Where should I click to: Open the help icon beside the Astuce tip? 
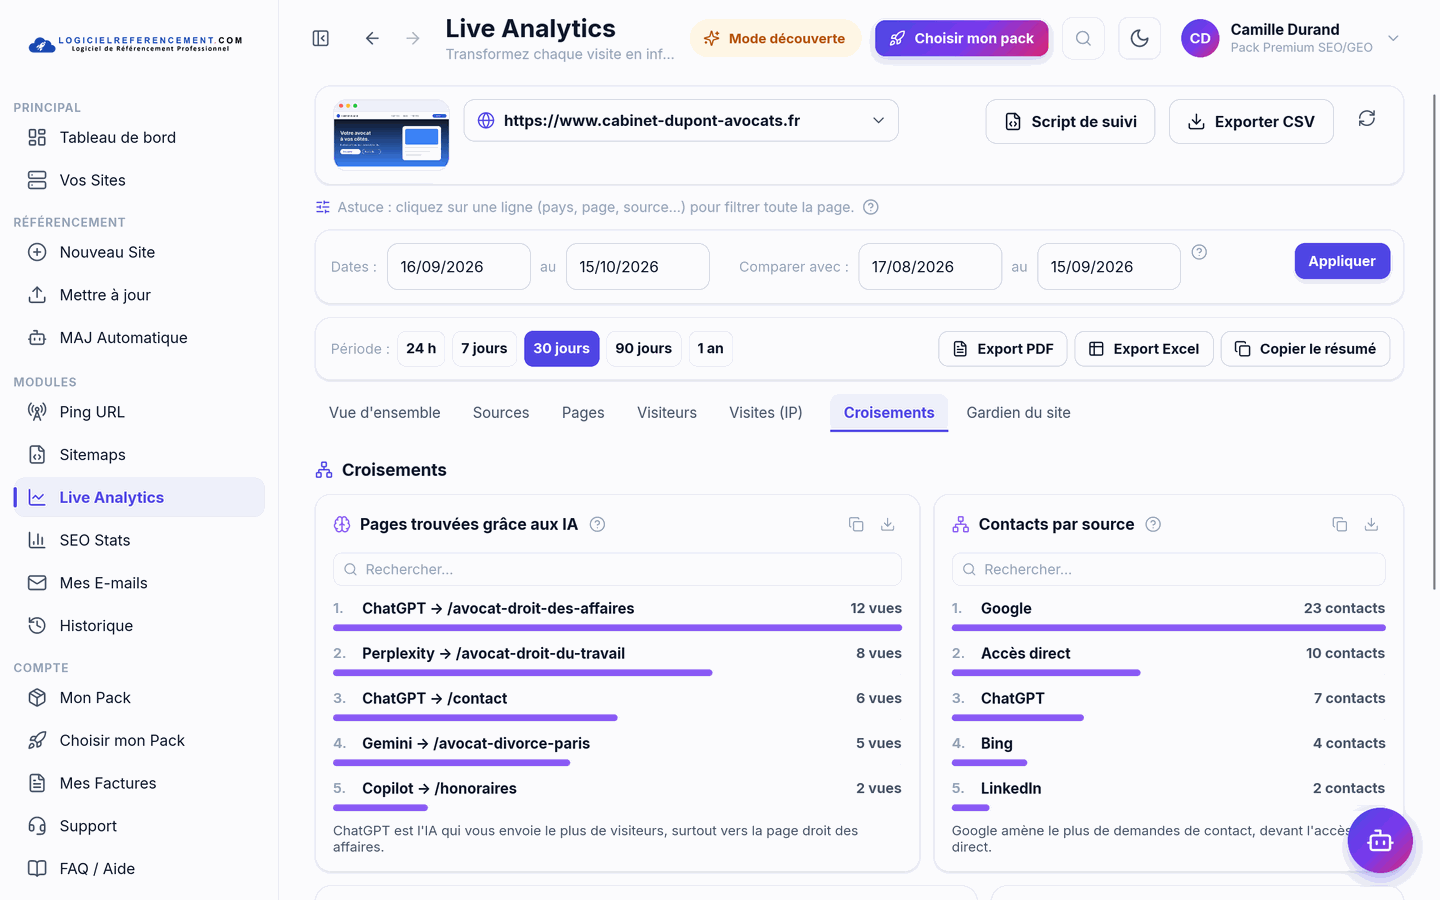coord(871,207)
